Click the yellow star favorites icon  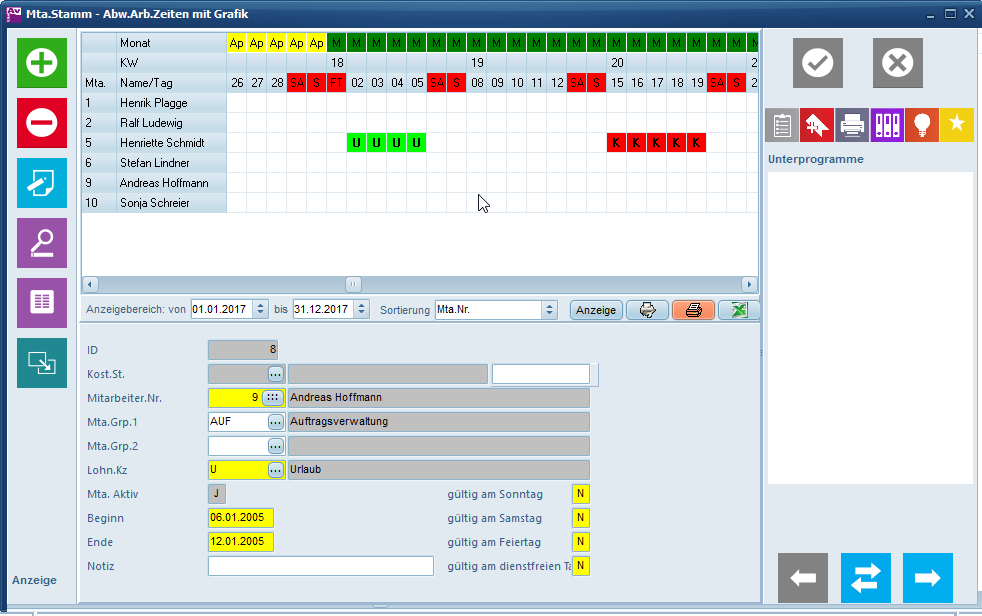957,125
